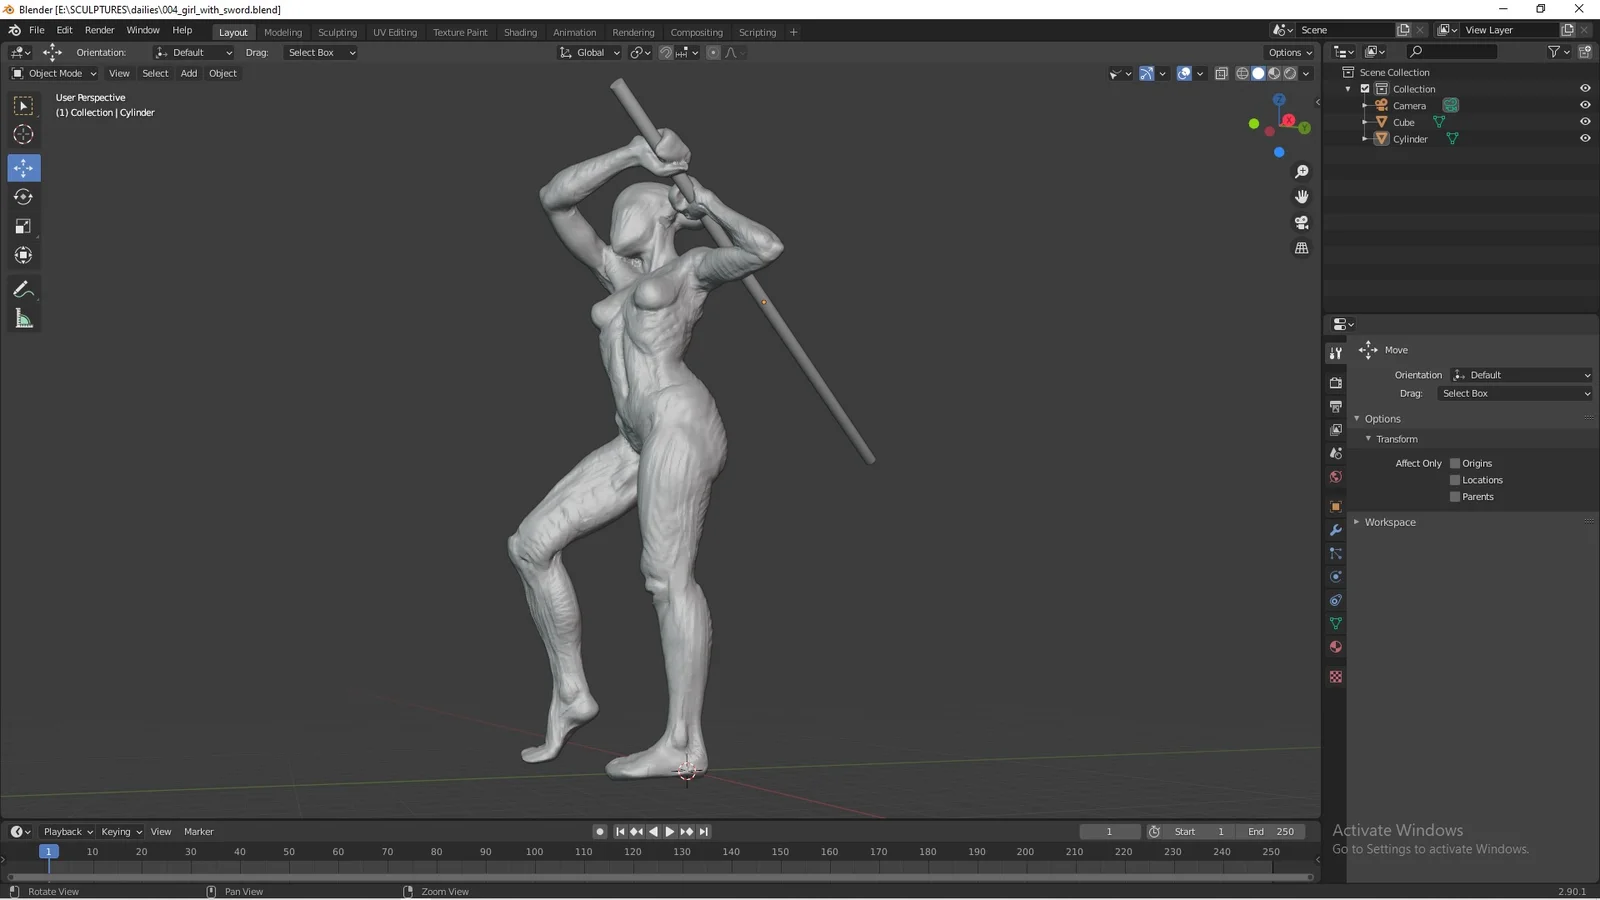The image size is (1600, 900).
Task: Enable Rendered viewport shading mode
Action: point(1290,73)
